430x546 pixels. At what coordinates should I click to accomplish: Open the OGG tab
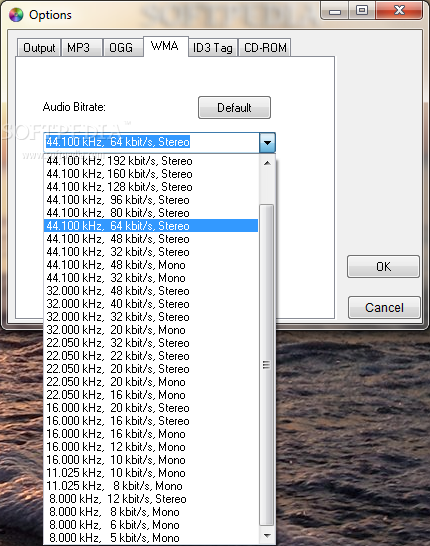123,47
